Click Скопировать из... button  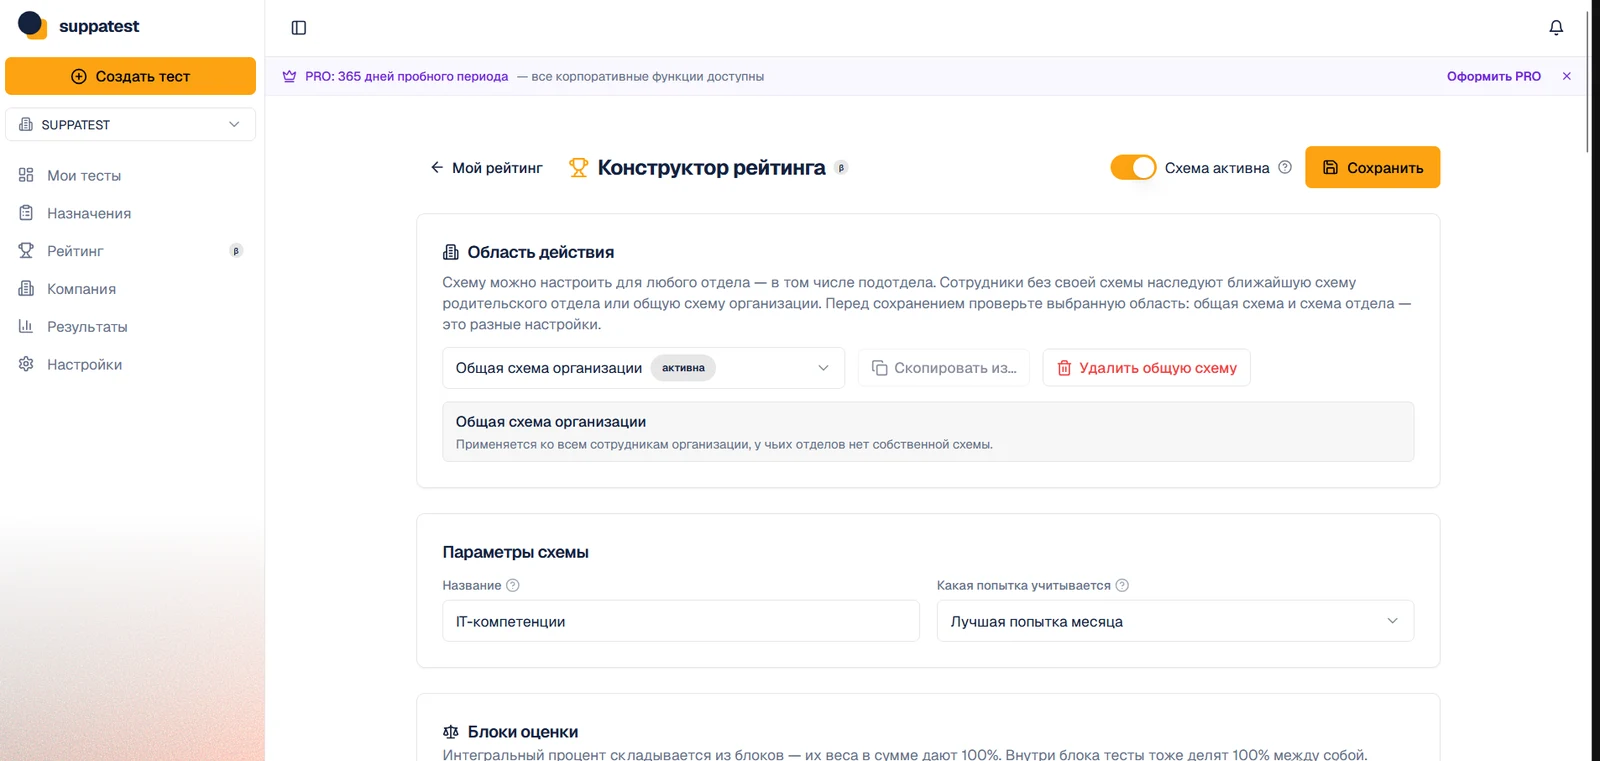944,368
